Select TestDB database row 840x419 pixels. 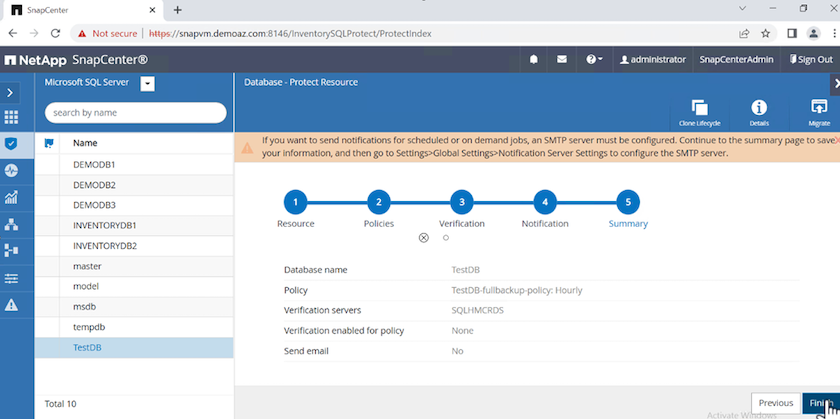point(134,347)
